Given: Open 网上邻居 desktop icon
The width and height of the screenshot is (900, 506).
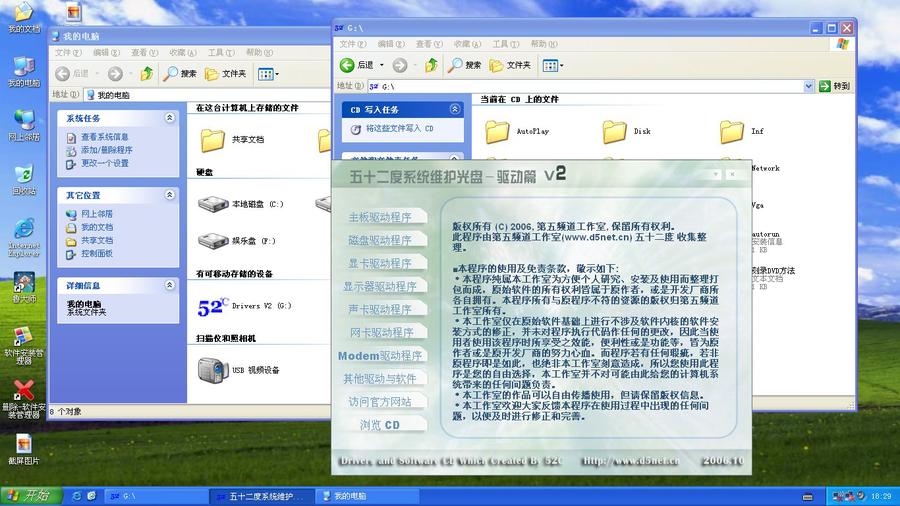Looking at the screenshot, I should [24, 125].
